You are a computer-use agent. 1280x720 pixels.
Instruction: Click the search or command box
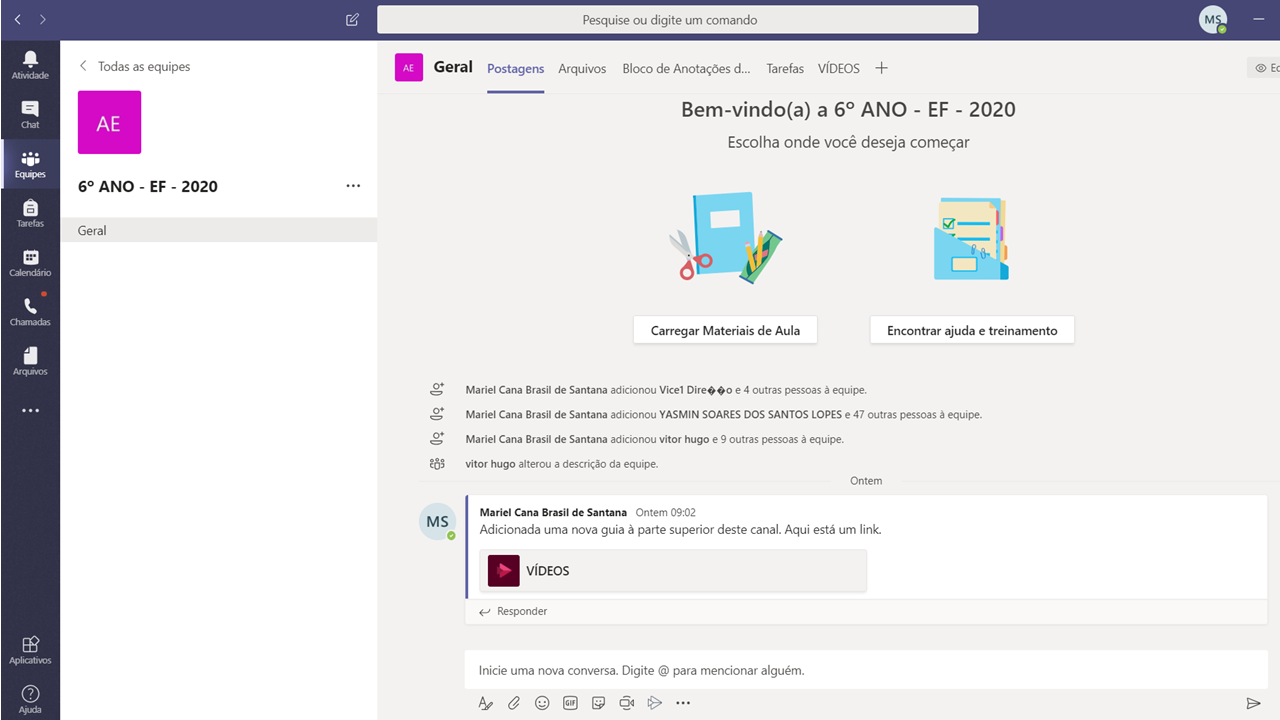coord(678,20)
